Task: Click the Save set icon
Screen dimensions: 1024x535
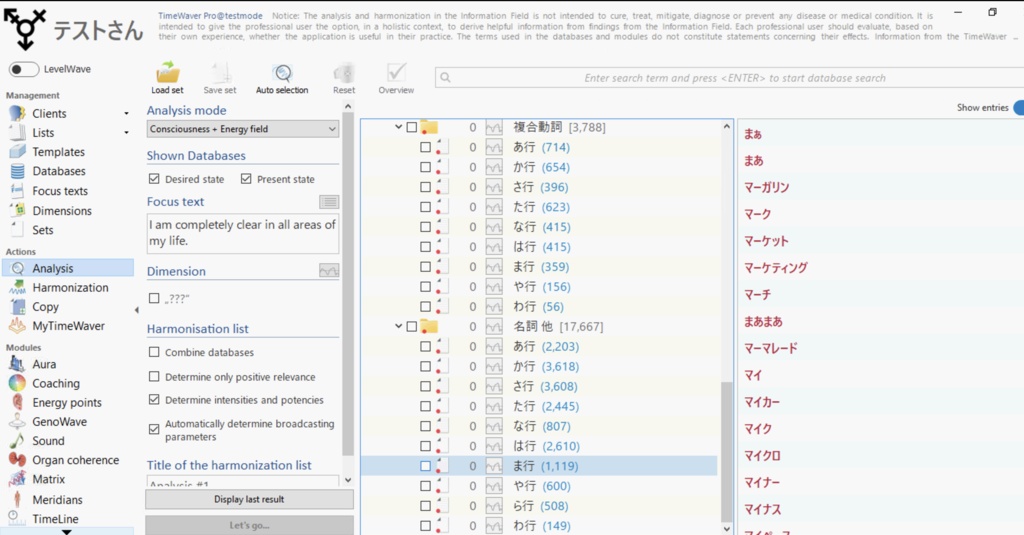Action: tap(220, 72)
